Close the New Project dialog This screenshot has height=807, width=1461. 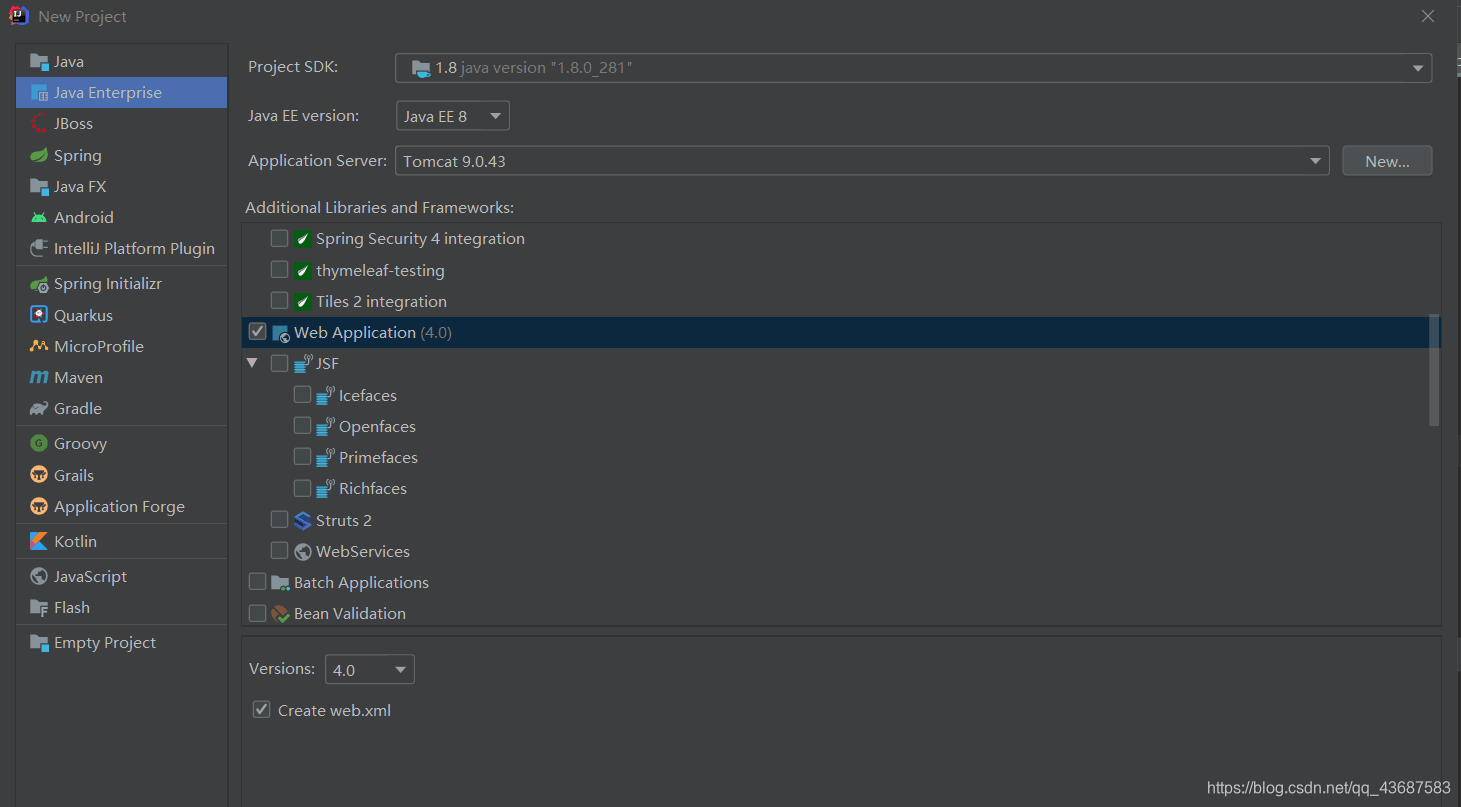(x=1428, y=16)
